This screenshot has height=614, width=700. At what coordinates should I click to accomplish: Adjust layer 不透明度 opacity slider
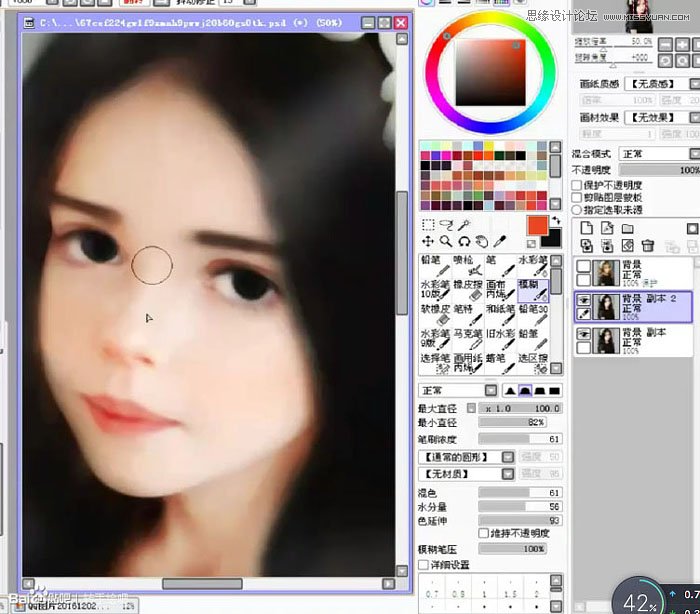(659, 170)
